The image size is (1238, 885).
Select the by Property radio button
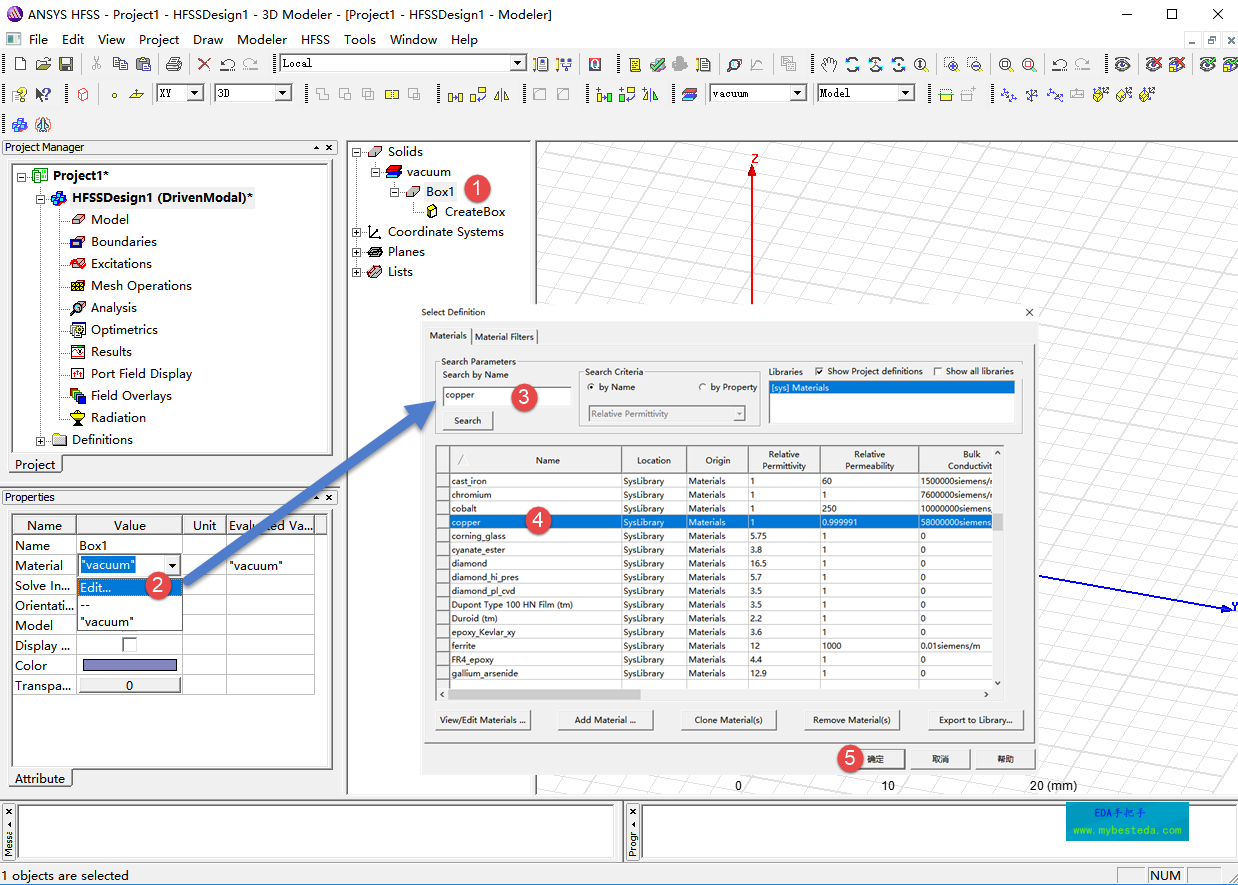703,387
